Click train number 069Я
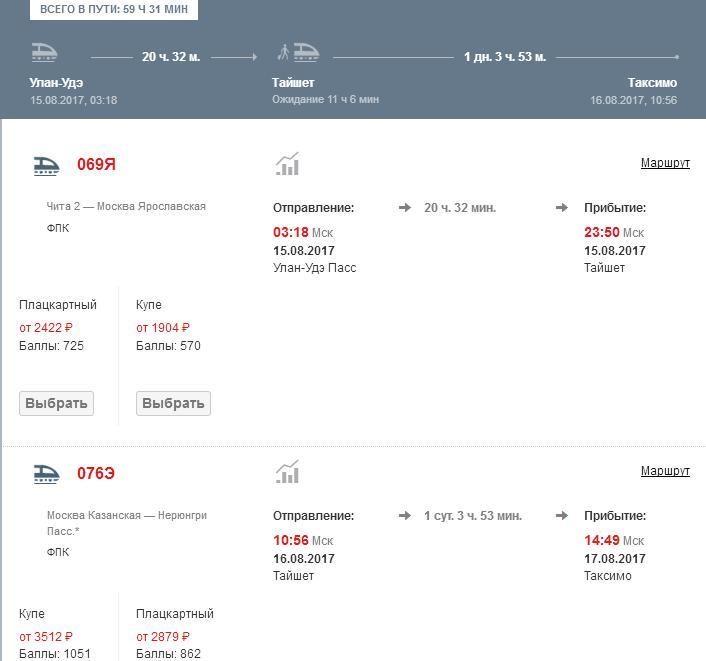The width and height of the screenshot is (706, 661). click(x=96, y=165)
